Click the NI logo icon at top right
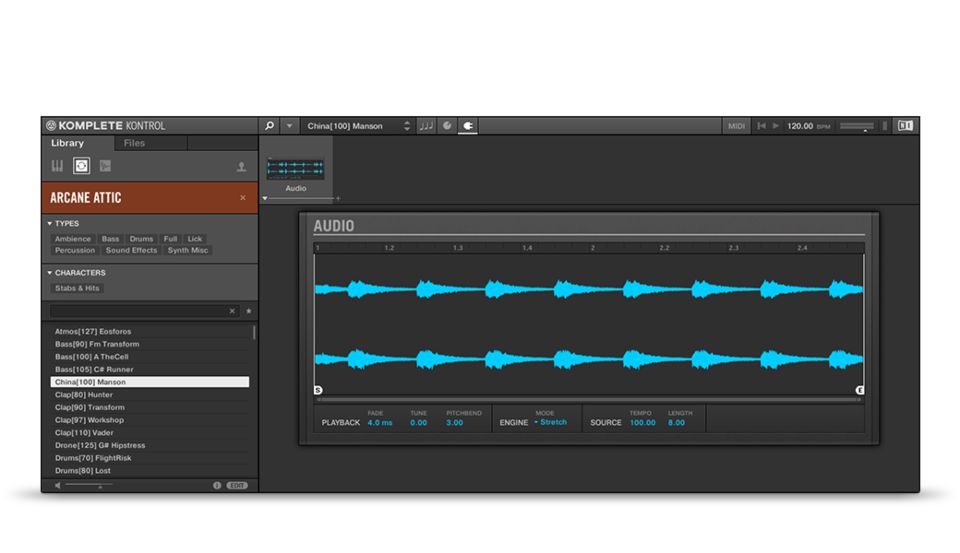This screenshot has height=553, width=960. coord(905,126)
